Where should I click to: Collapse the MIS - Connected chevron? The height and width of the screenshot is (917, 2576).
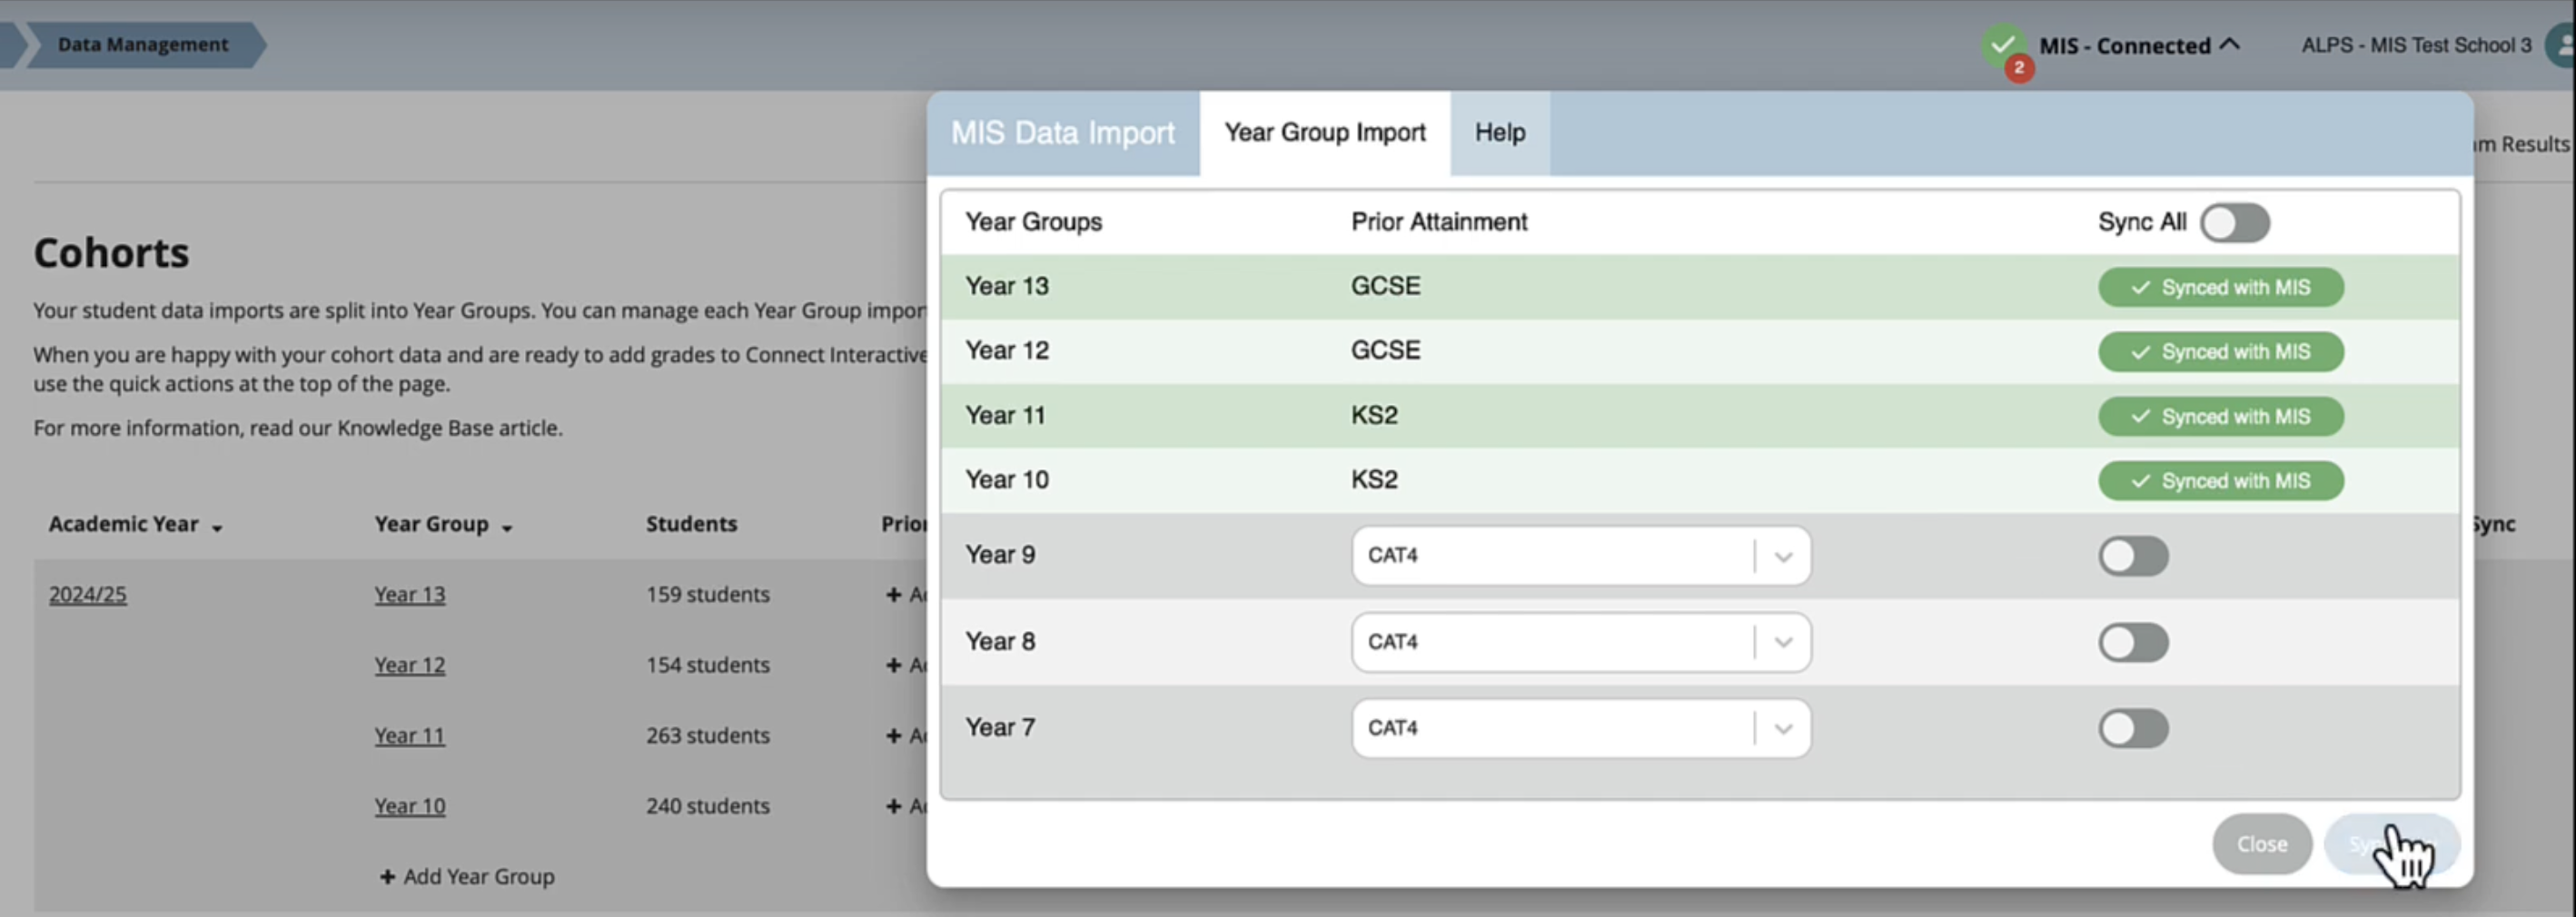pyautogui.click(x=2229, y=45)
